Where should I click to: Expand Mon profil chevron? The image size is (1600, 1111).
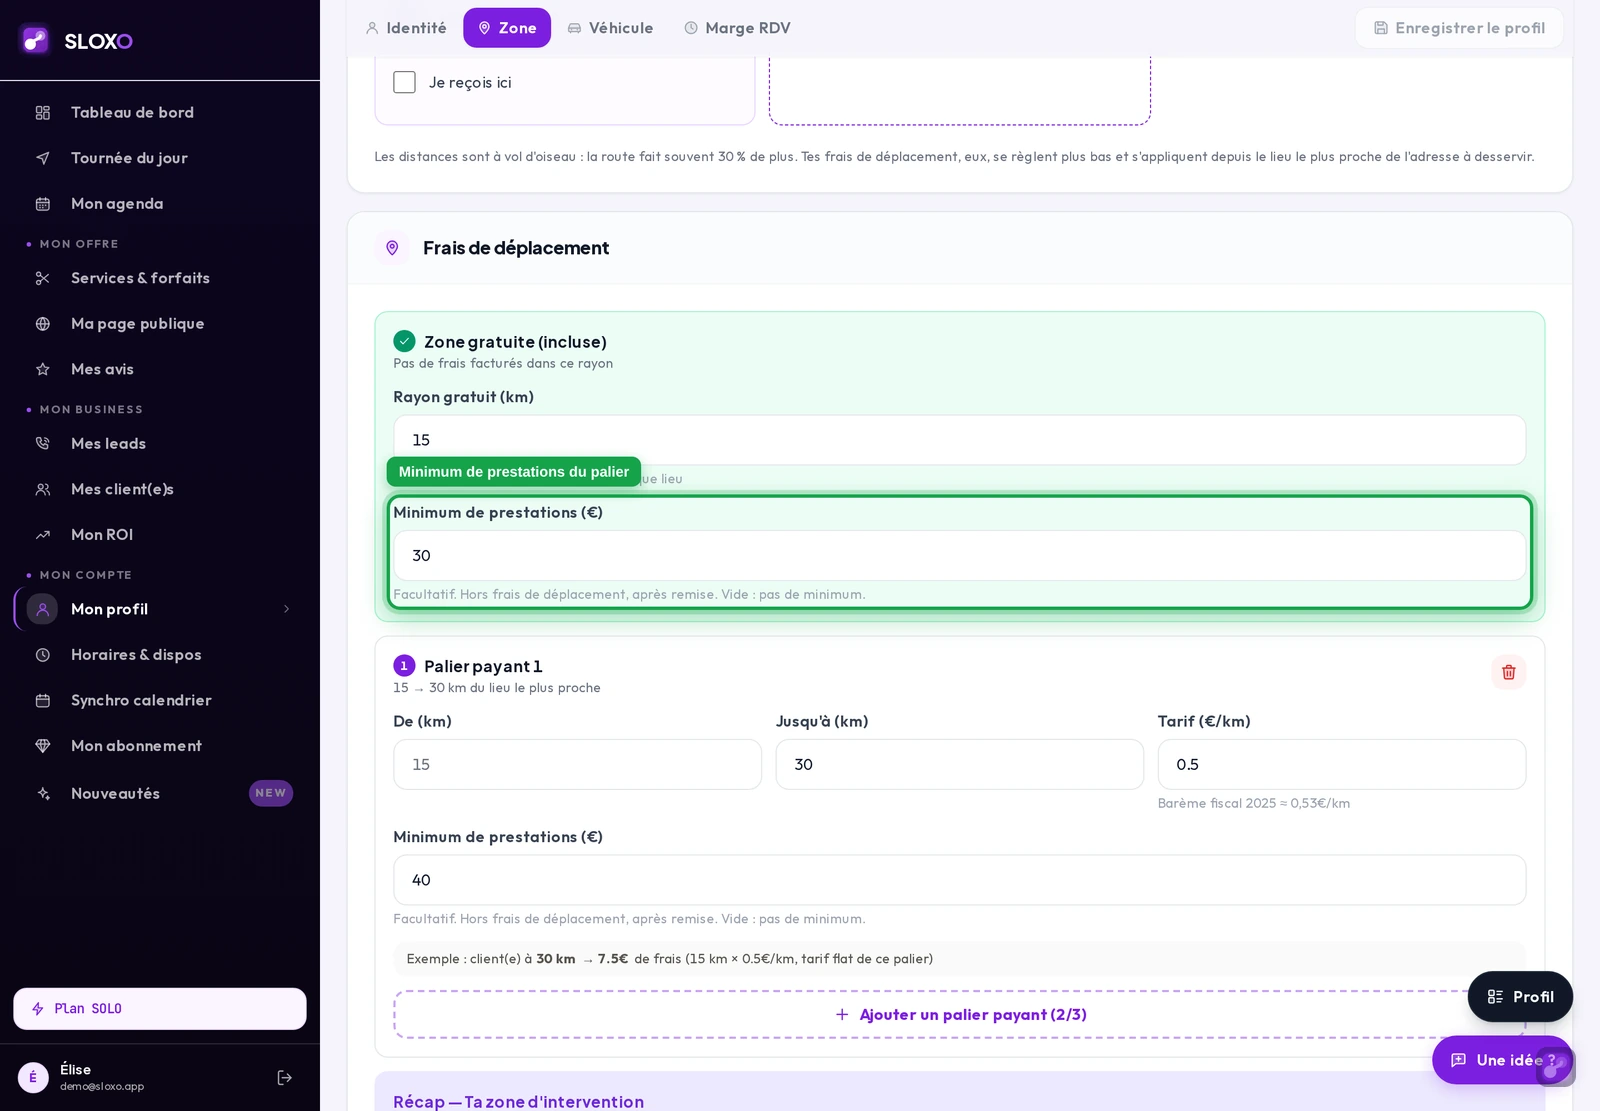(286, 609)
